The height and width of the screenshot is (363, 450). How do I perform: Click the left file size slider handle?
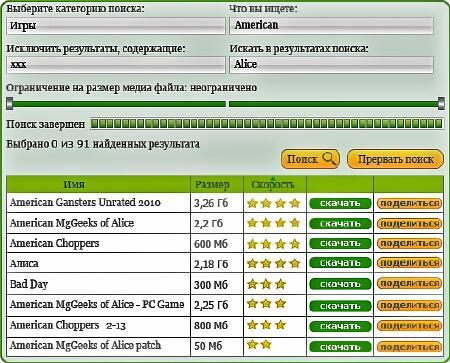pos(10,103)
